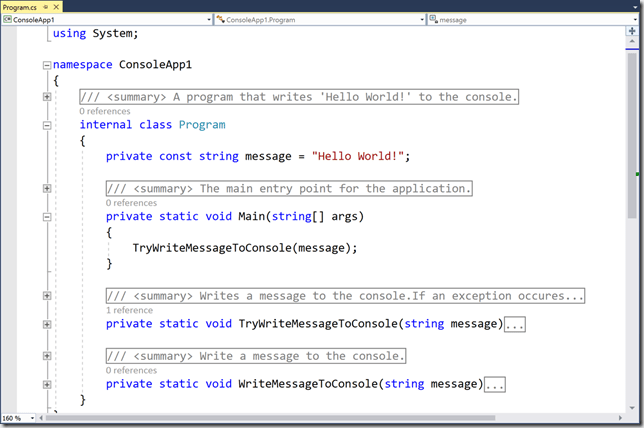The width and height of the screenshot is (644, 428).
Task: Pin the Program.cs document tab
Action: point(45,6)
